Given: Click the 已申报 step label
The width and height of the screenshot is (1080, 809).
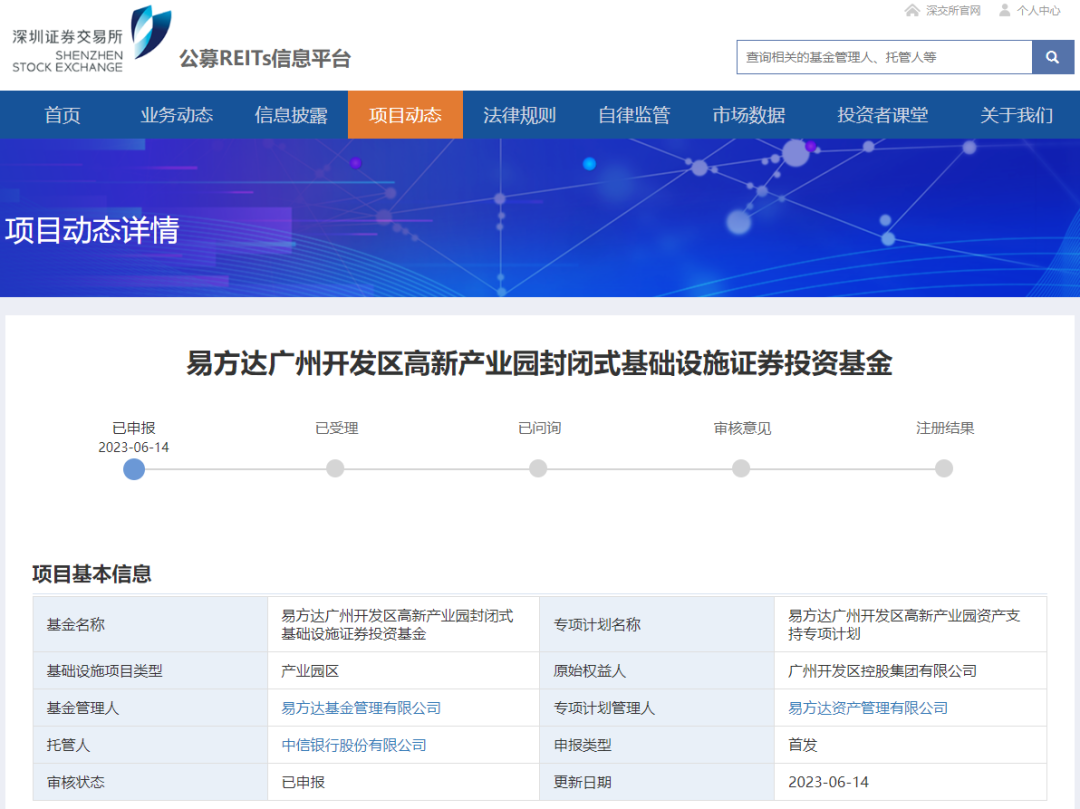Looking at the screenshot, I should click(134, 428).
